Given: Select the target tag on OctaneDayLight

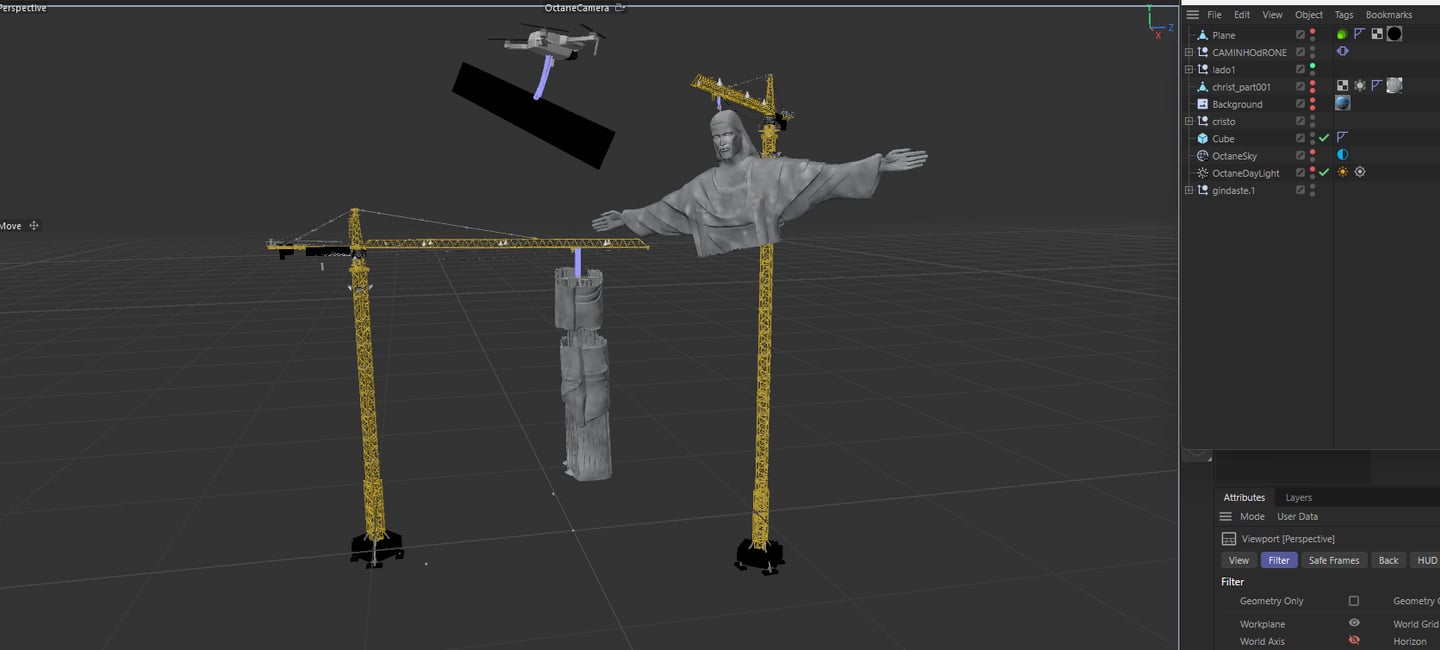Looking at the screenshot, I should pos(1360,172).
